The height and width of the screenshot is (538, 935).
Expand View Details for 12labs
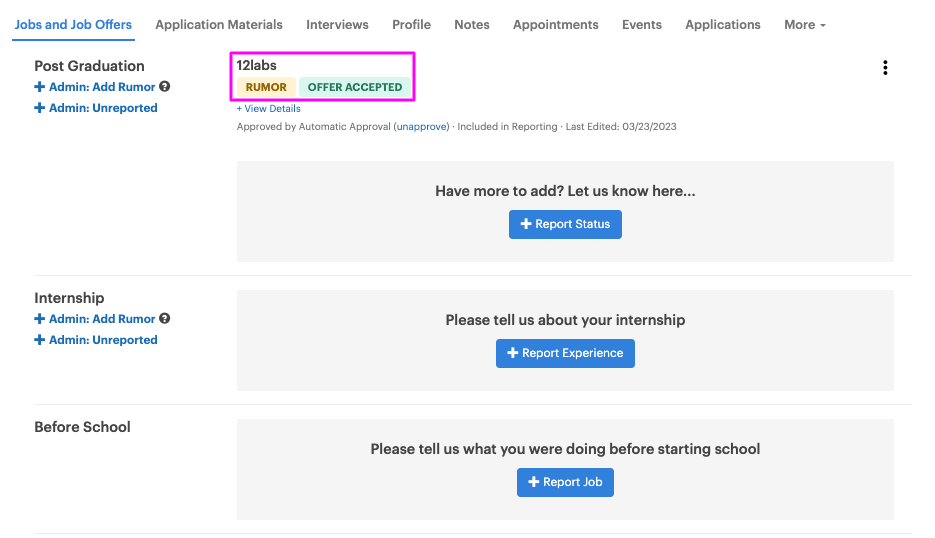coord(268,109)
